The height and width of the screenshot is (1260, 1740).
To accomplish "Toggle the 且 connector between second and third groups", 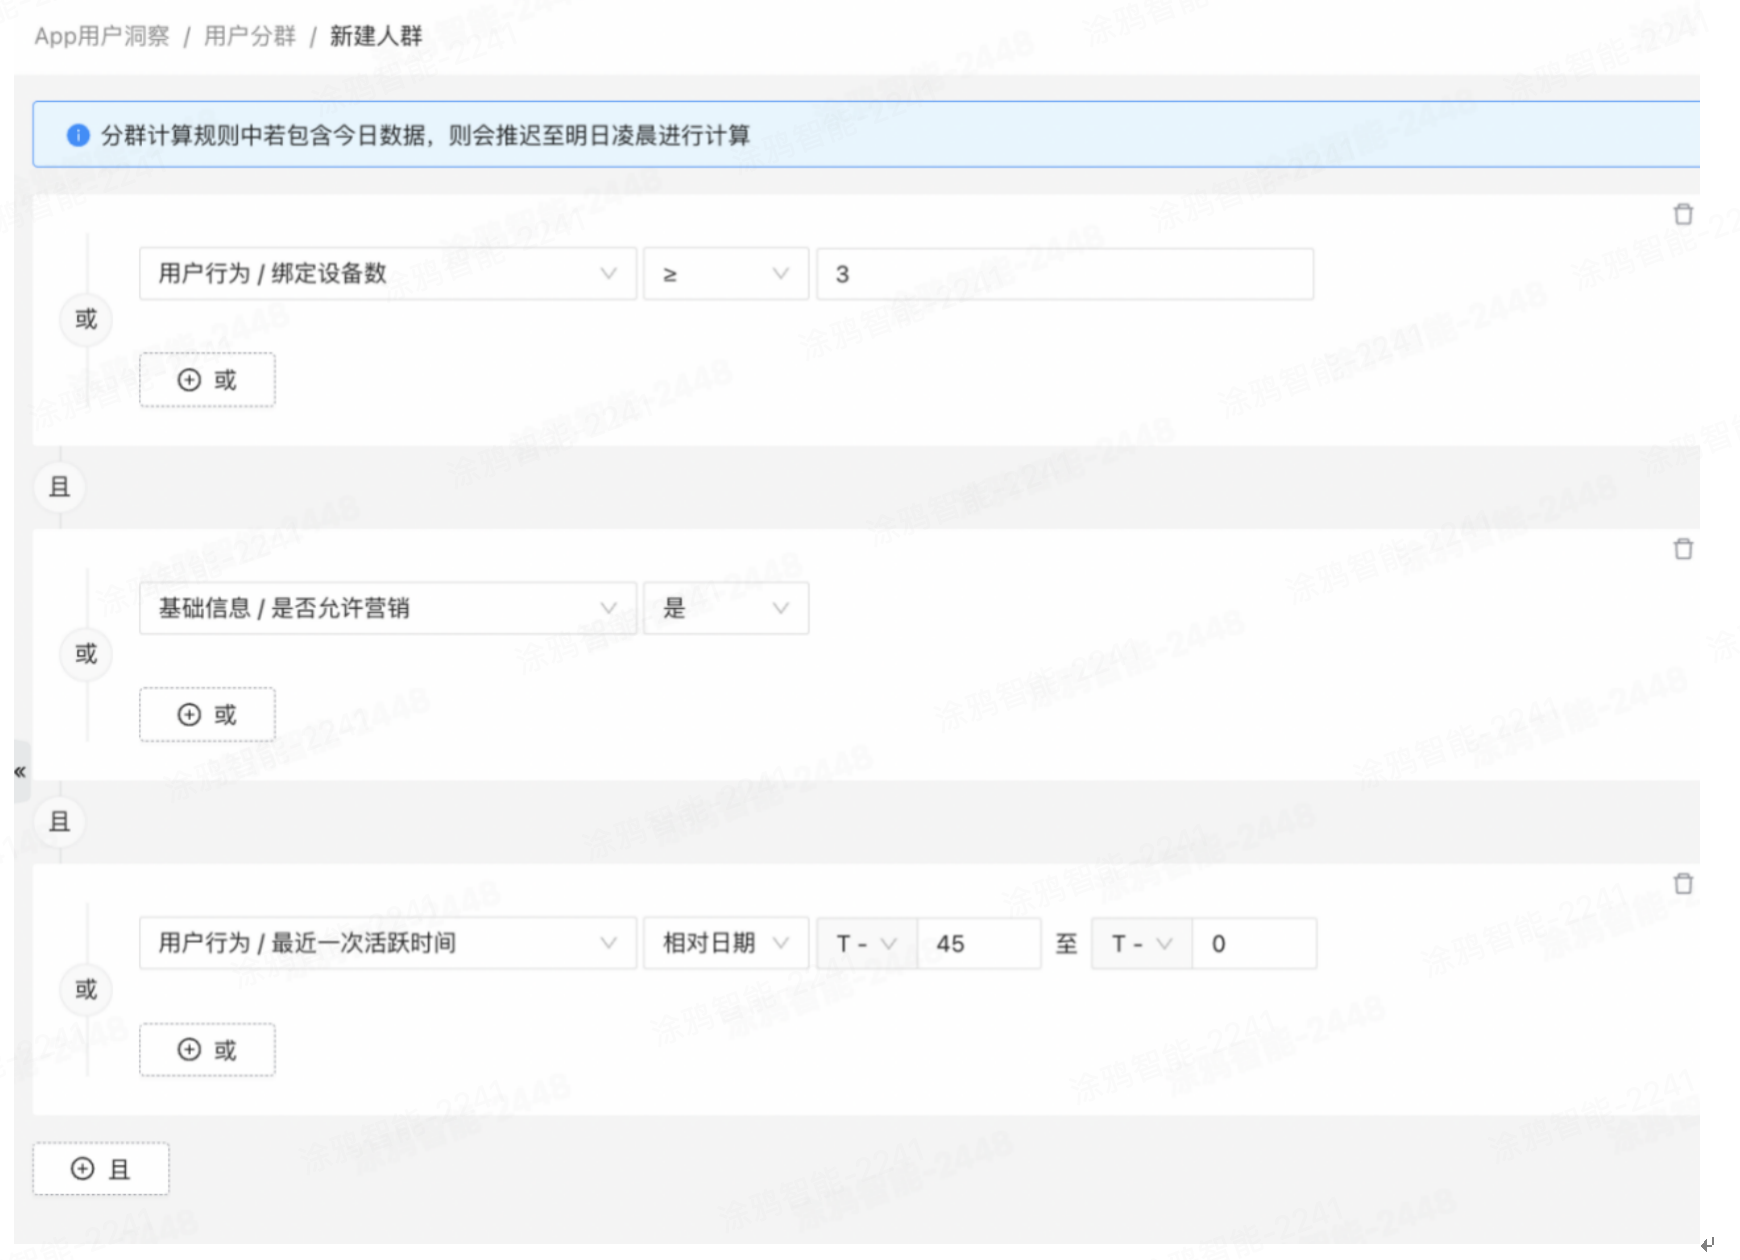I will pos(60,822).
